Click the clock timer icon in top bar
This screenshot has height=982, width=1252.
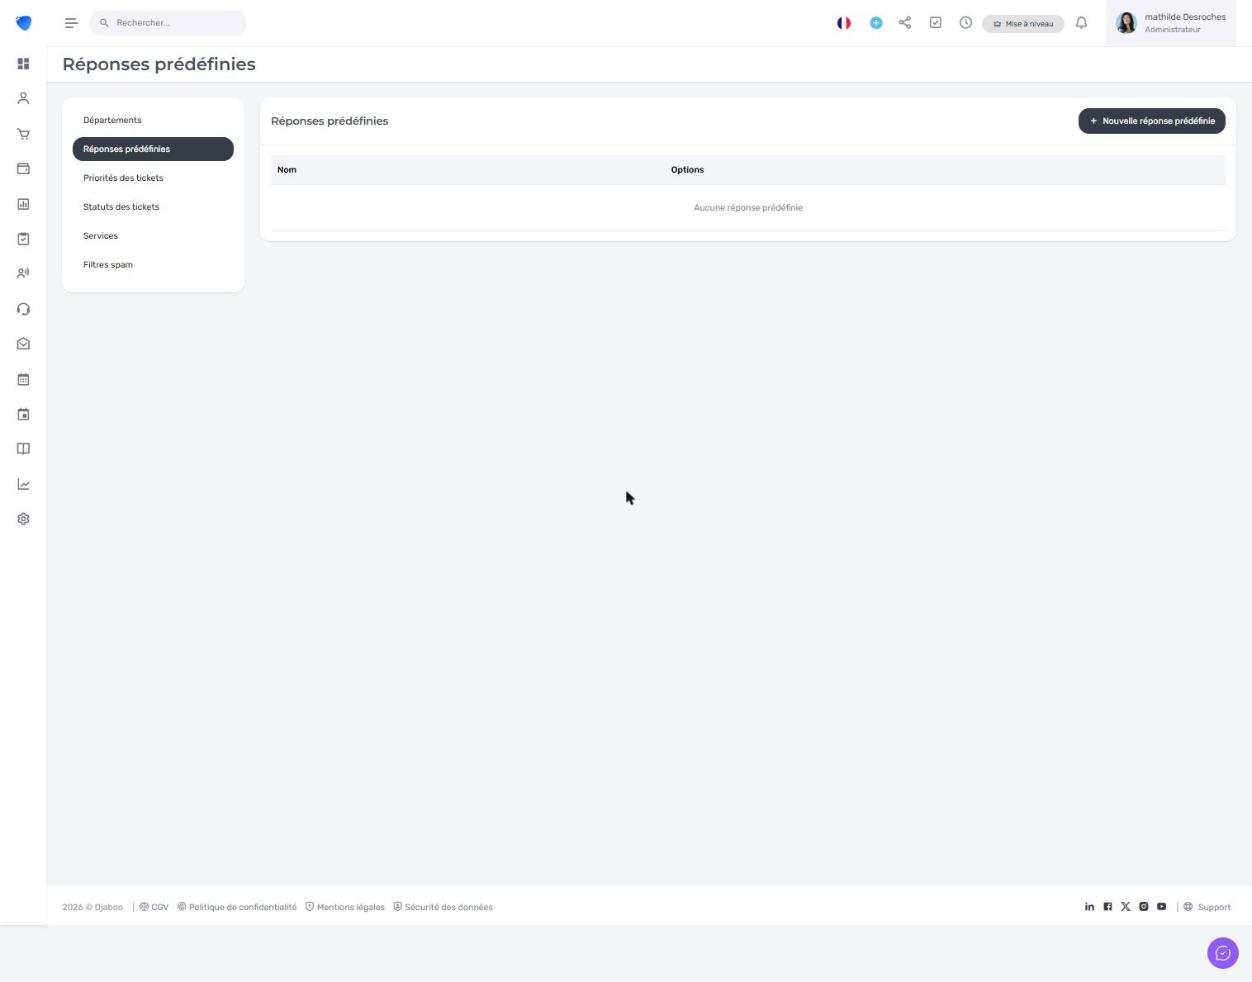(966, 23)
